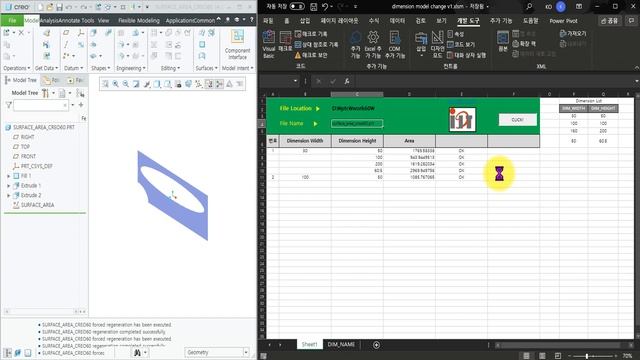Click Zoom In in Creo graphics toolbar

pyautogui.click(x=116, y=84)
